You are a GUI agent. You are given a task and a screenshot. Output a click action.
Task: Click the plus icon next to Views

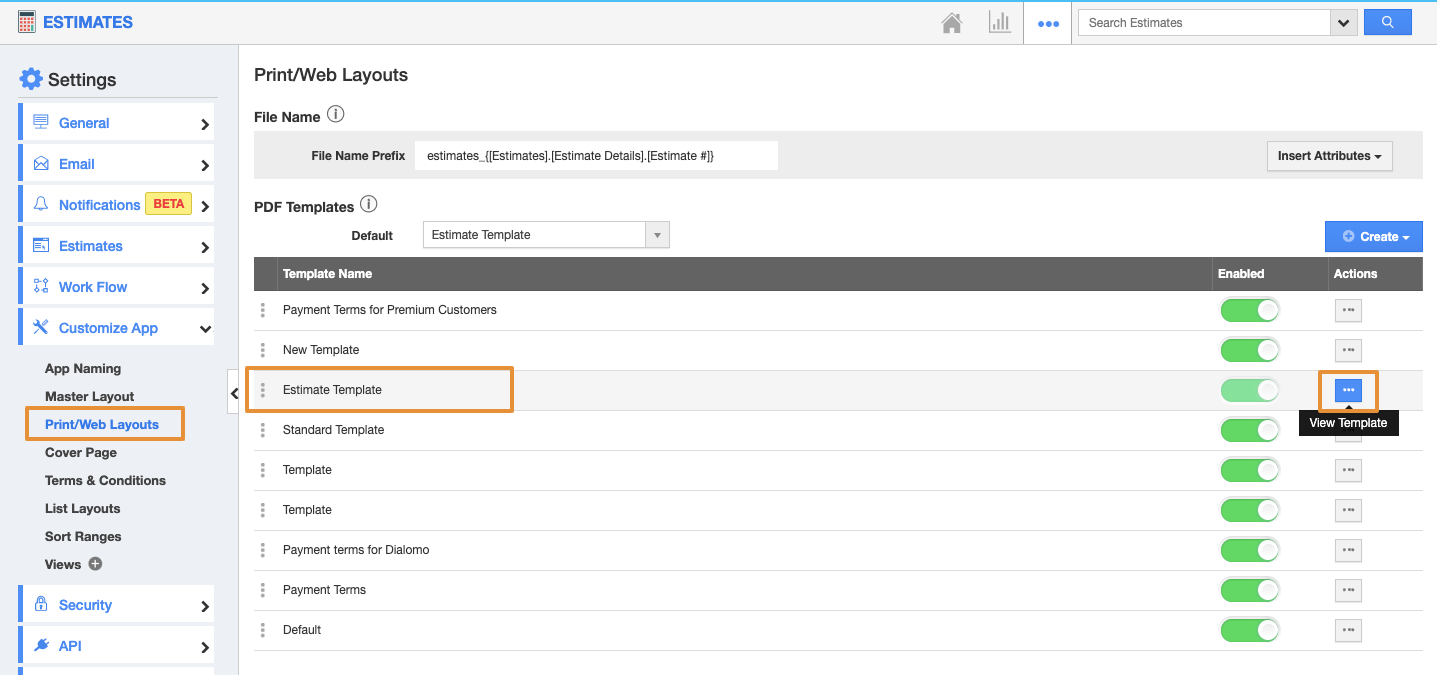96,564
